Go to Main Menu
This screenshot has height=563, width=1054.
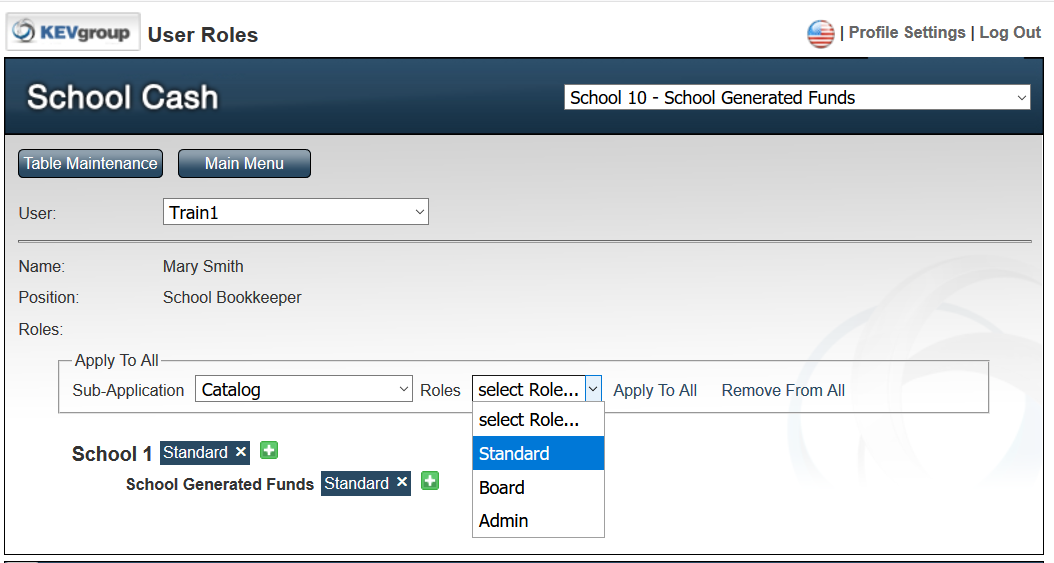pos(245,163)
